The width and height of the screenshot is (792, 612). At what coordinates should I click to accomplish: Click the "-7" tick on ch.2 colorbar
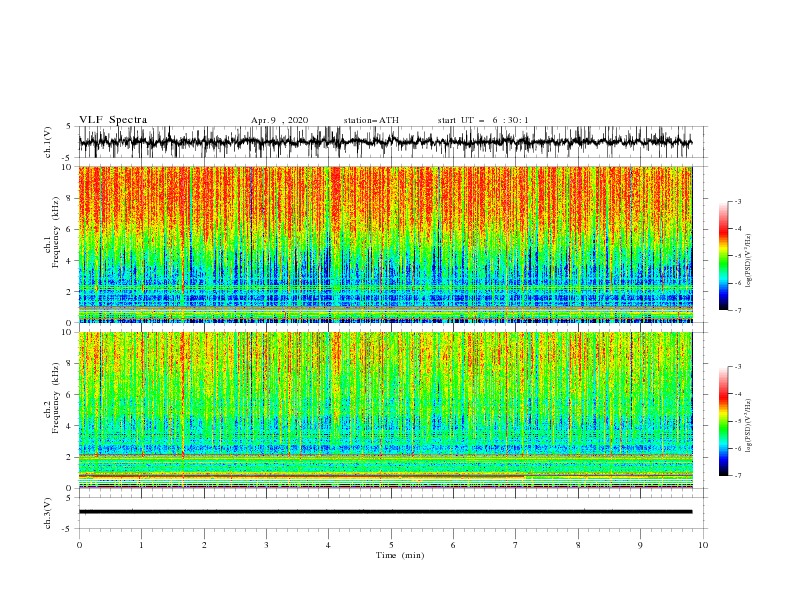coord(737,476)
